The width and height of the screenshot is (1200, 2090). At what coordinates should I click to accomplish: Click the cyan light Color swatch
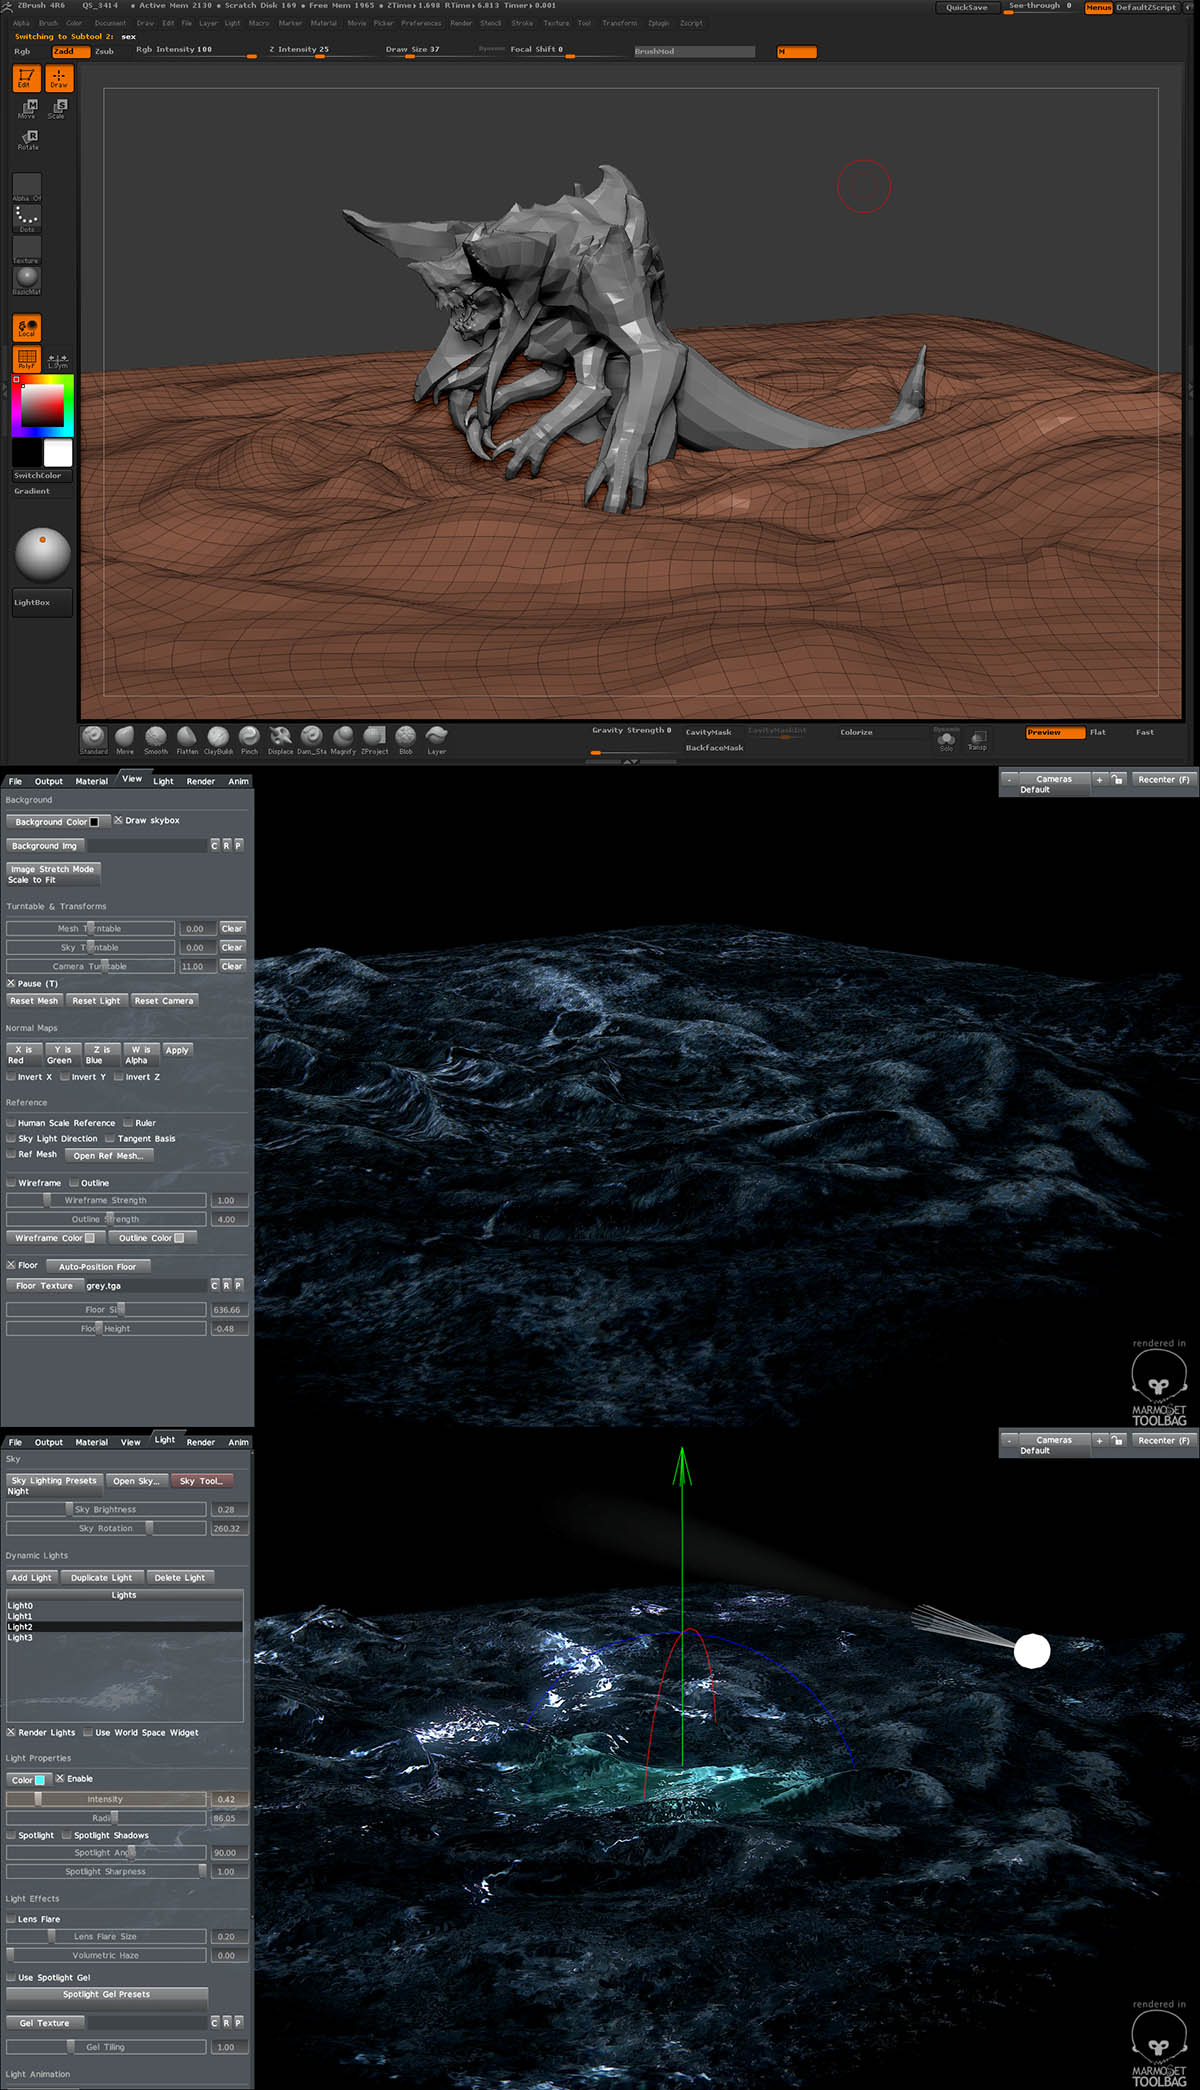tap(39, 1780)
